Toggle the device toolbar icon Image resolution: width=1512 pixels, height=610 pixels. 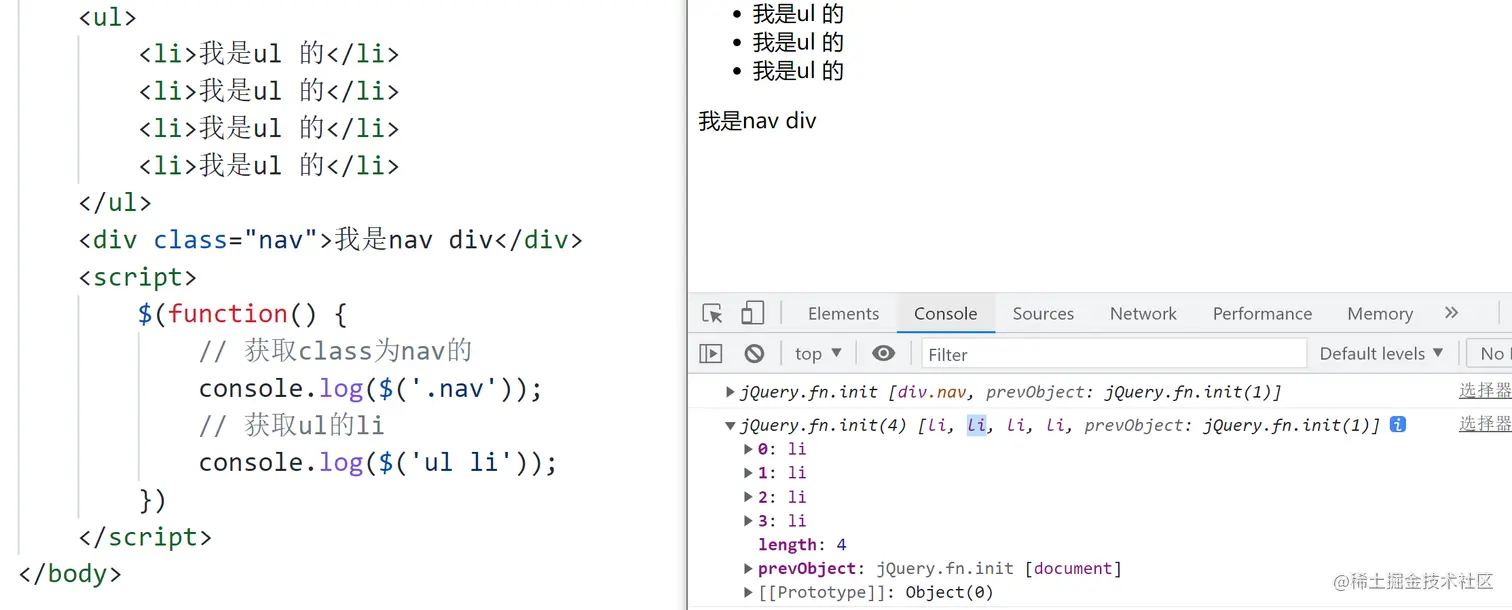[x=752, y=314]
